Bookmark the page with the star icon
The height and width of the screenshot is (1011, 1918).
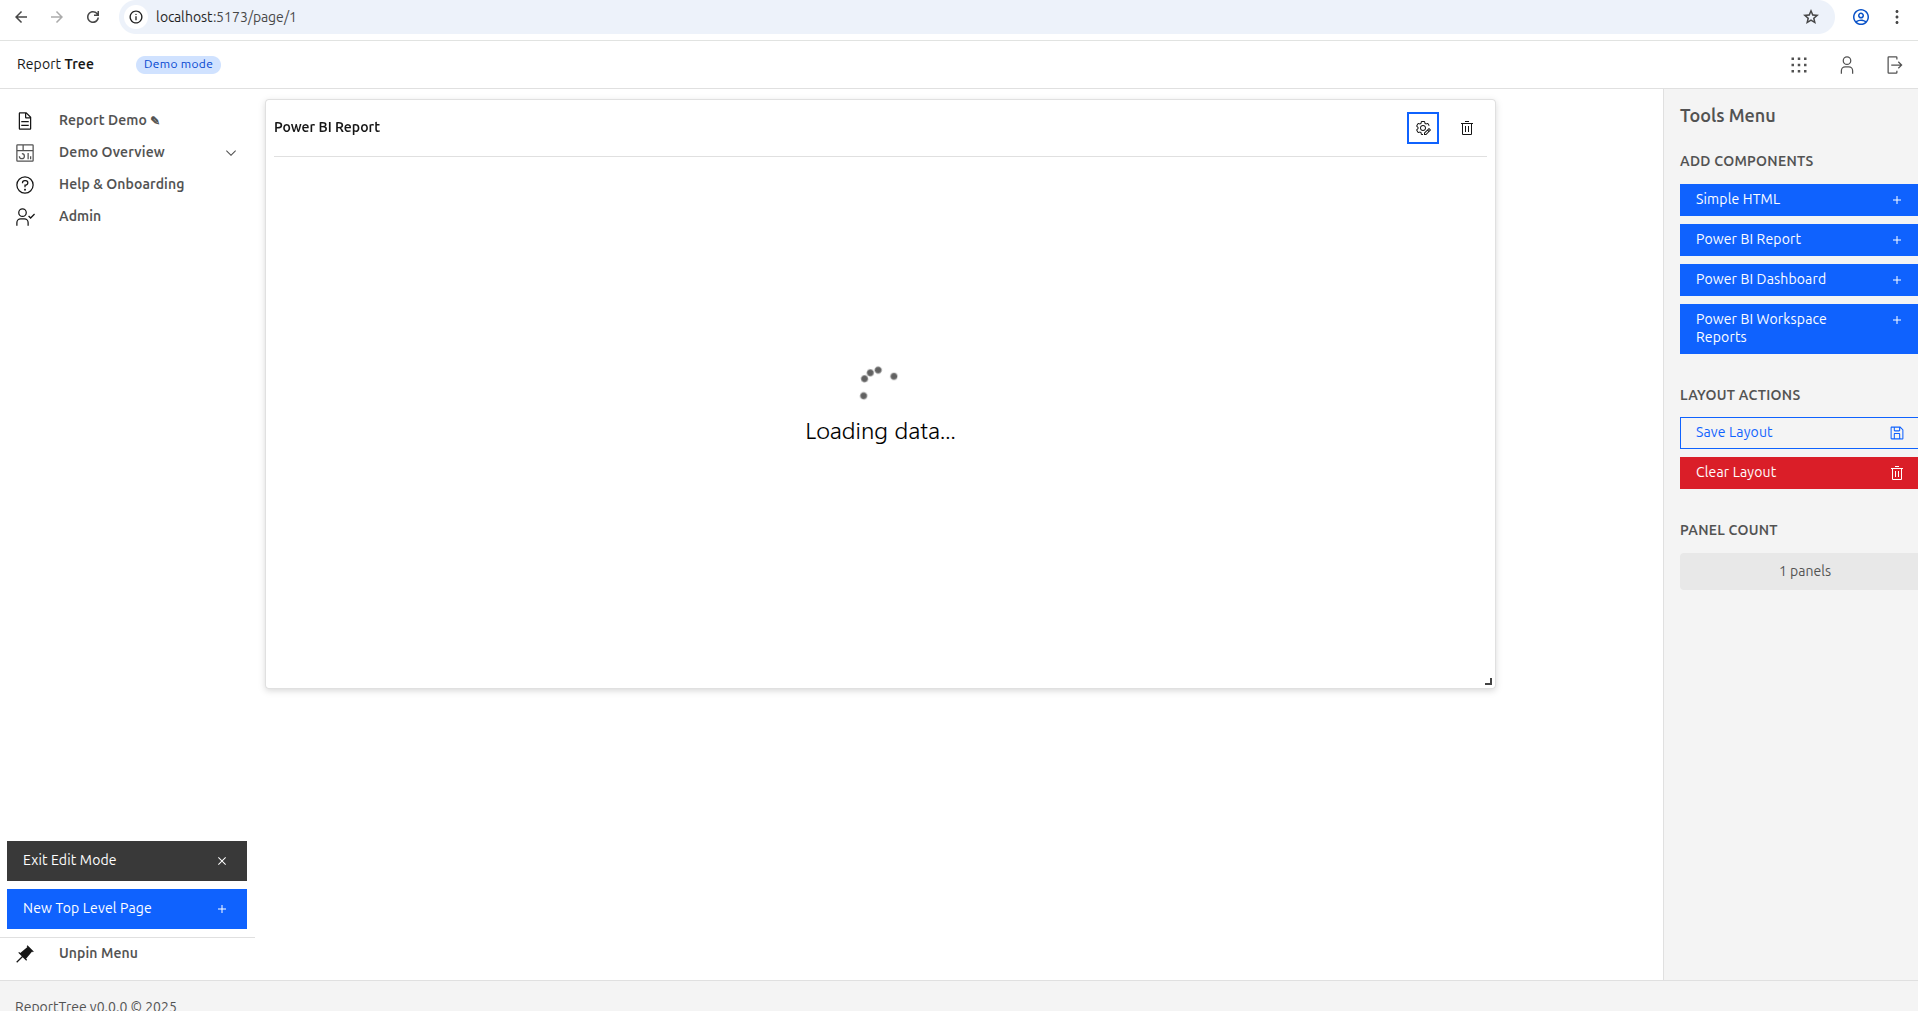tap(1811, 17)
